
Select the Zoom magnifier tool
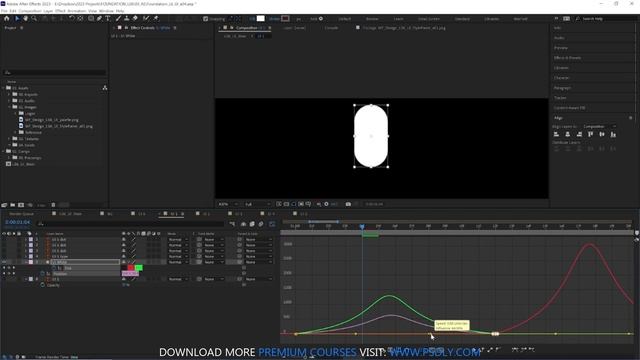pyautogui.click(x=34, y=18)
